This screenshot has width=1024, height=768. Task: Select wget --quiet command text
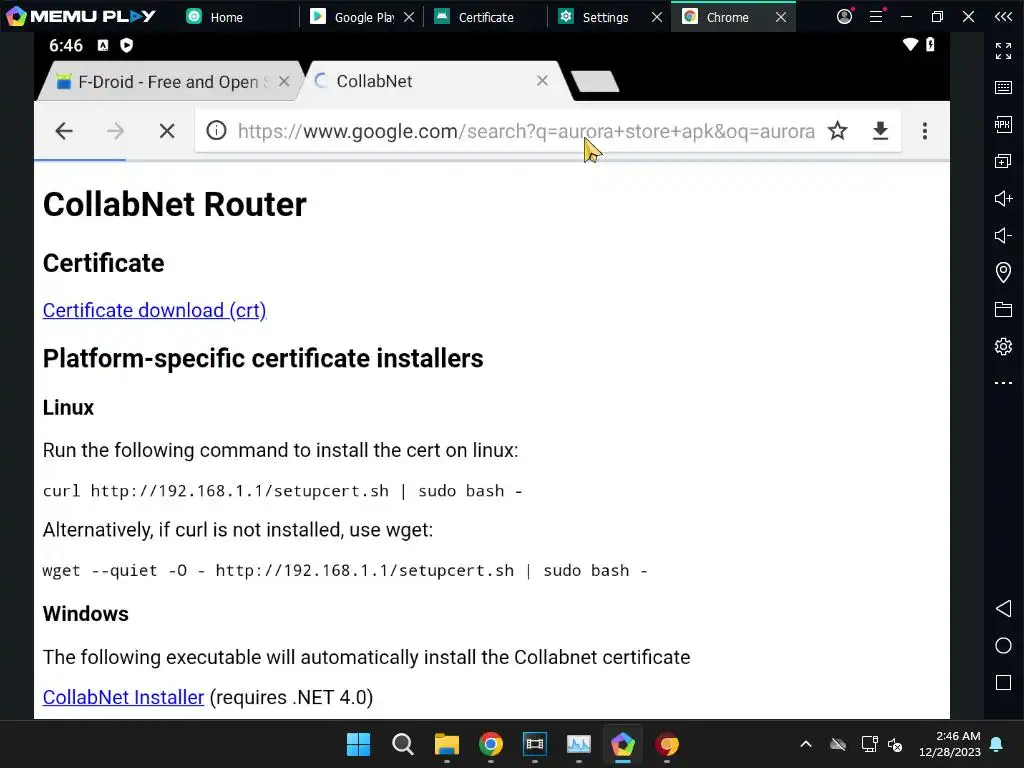click(345, 571)
